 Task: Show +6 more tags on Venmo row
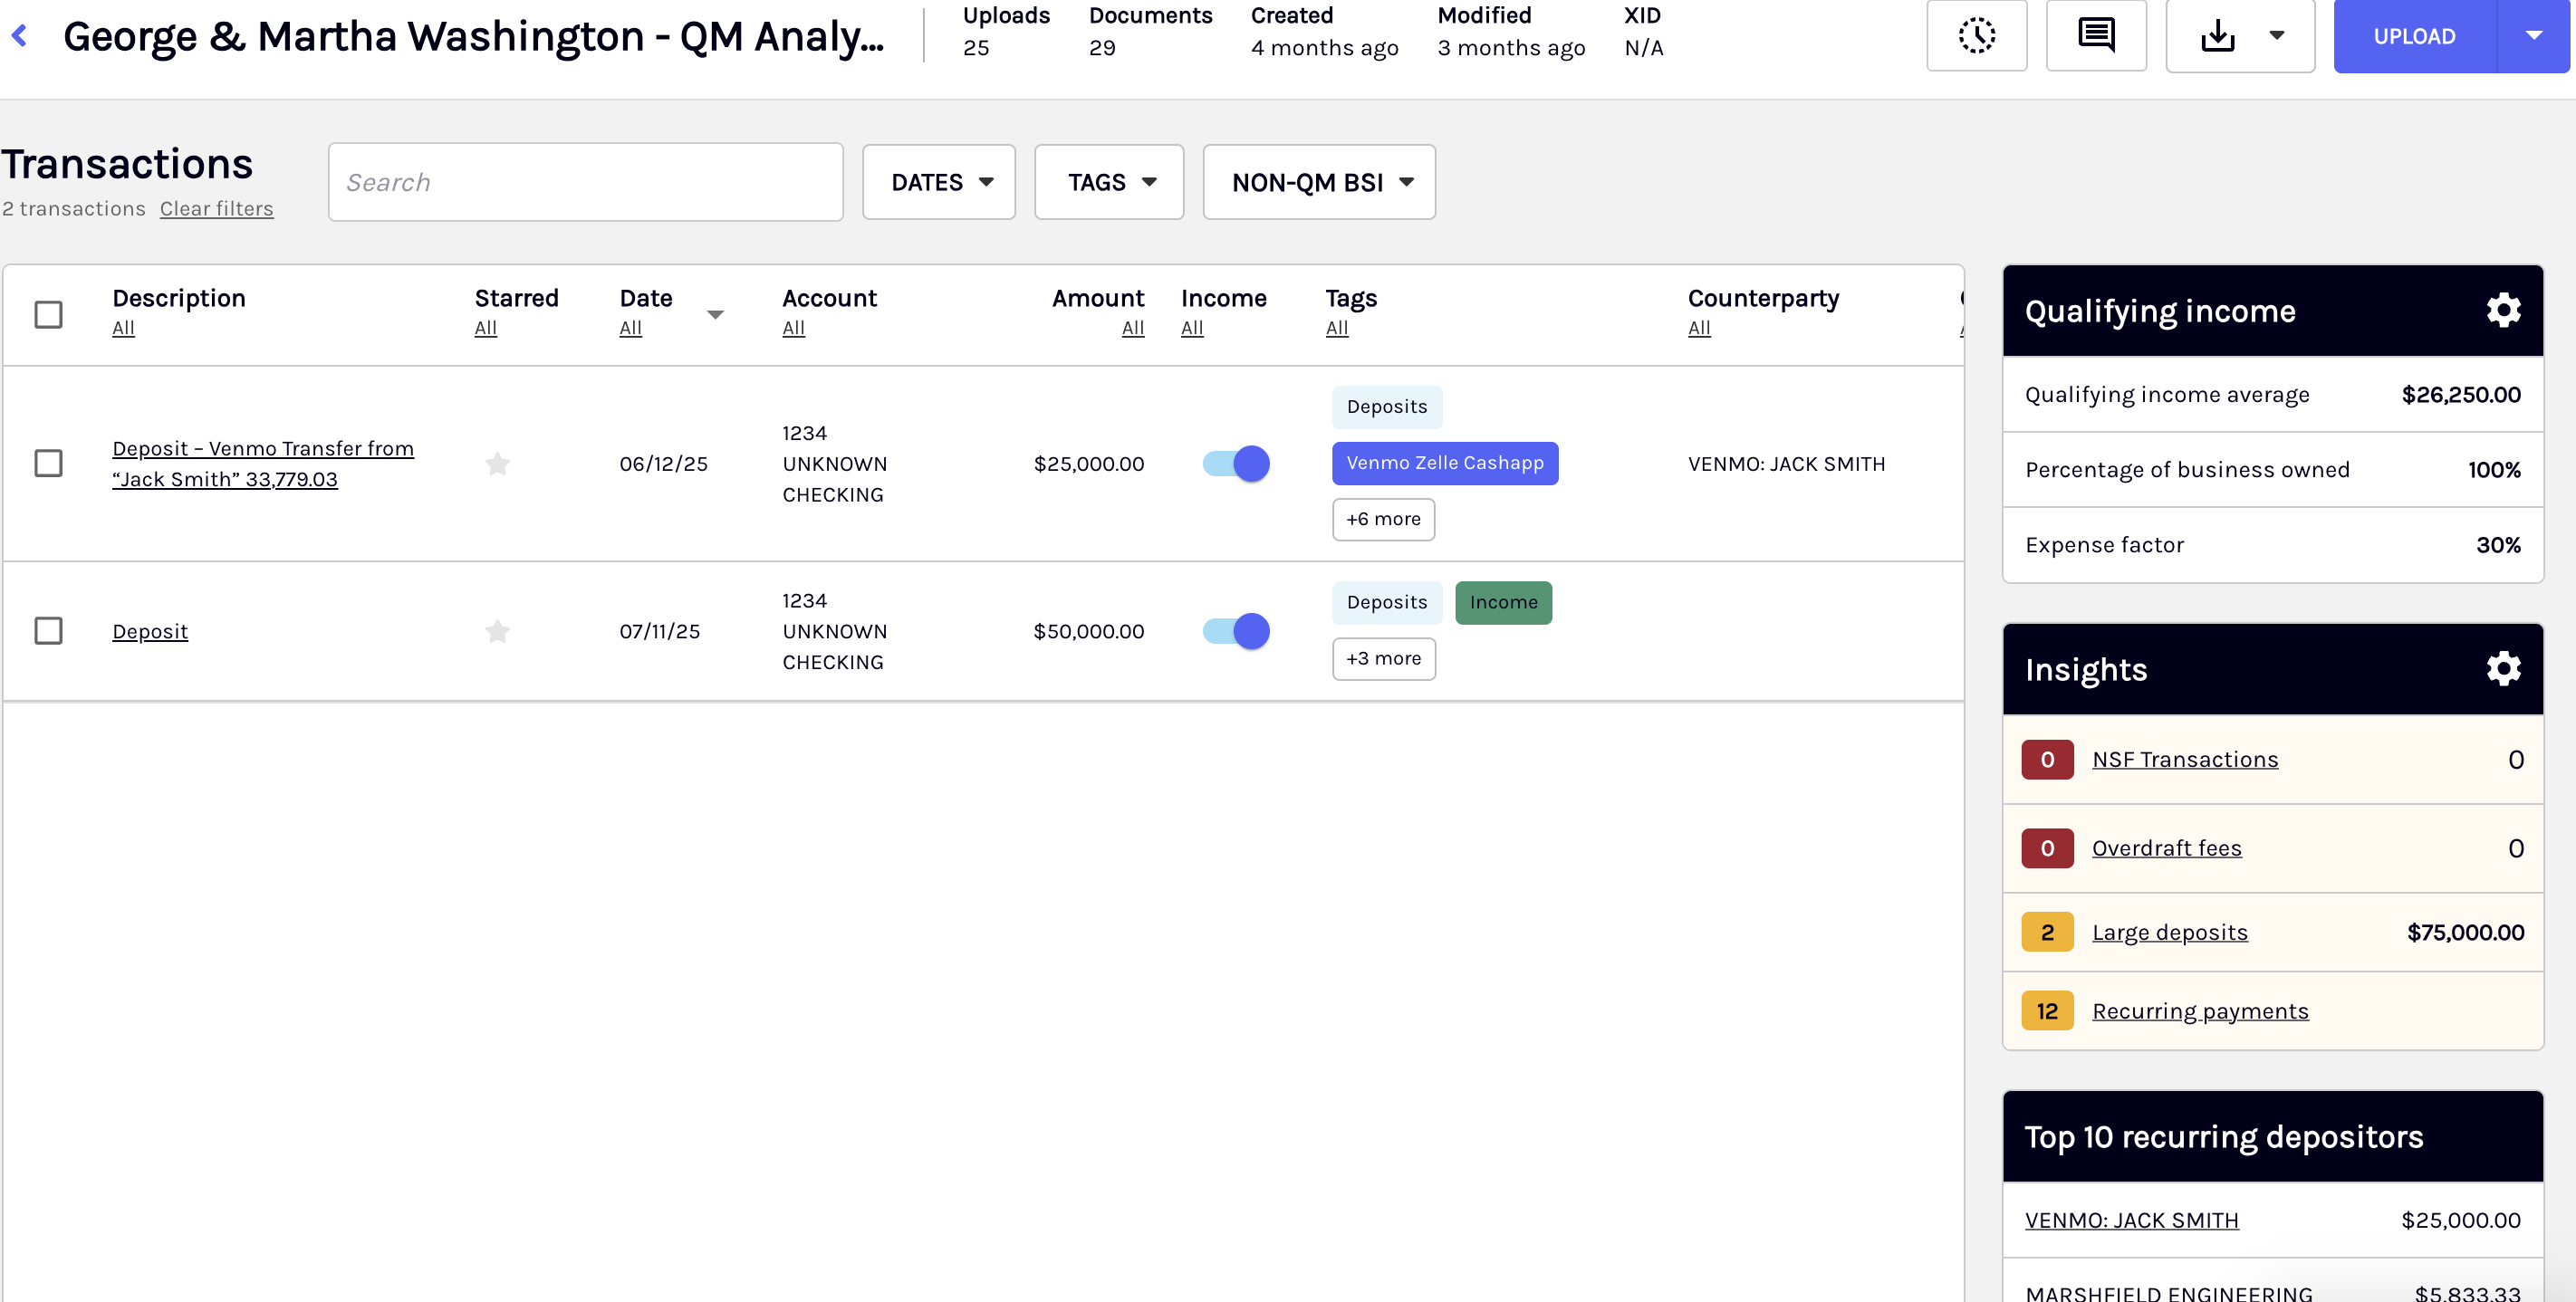pyautogui.click(x=1382, y=519)
